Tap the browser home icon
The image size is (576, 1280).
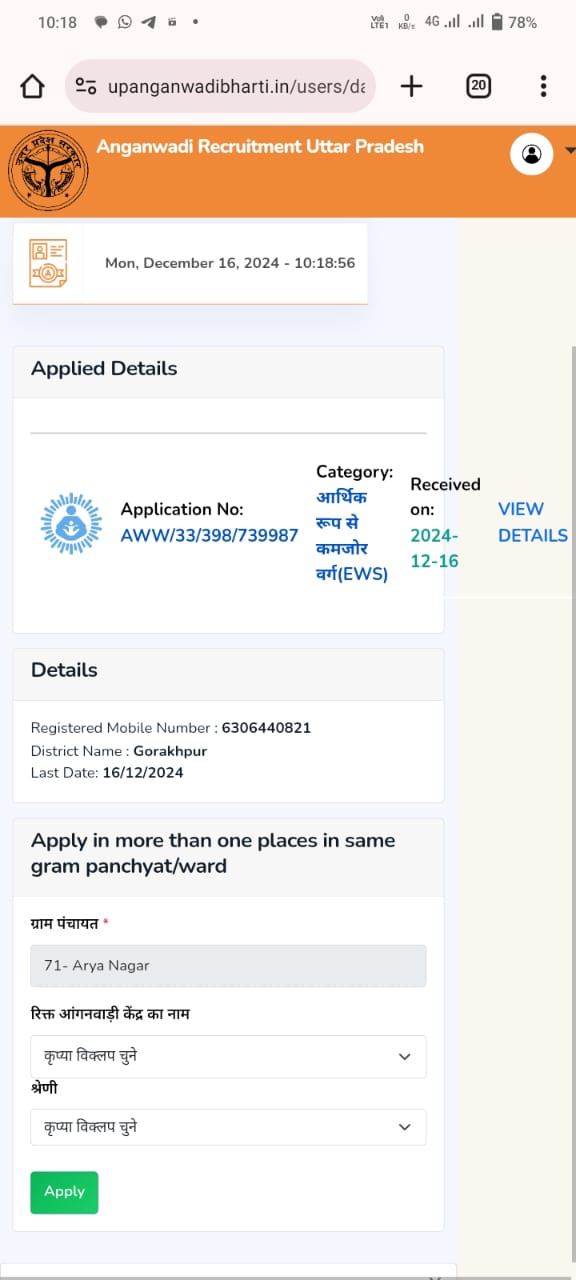(32, 87)
